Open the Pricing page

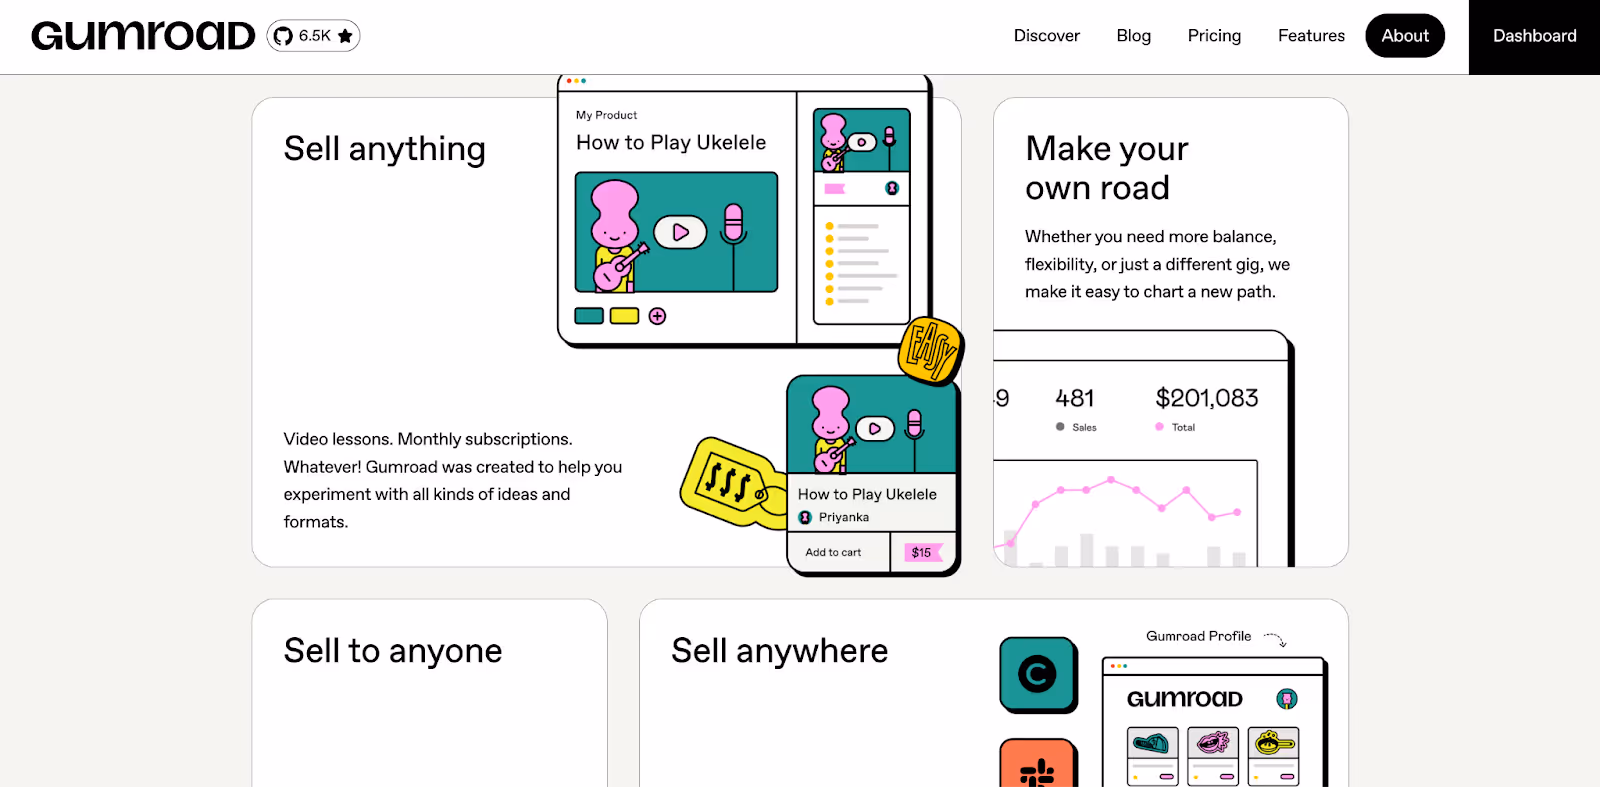pos(1214,36)
